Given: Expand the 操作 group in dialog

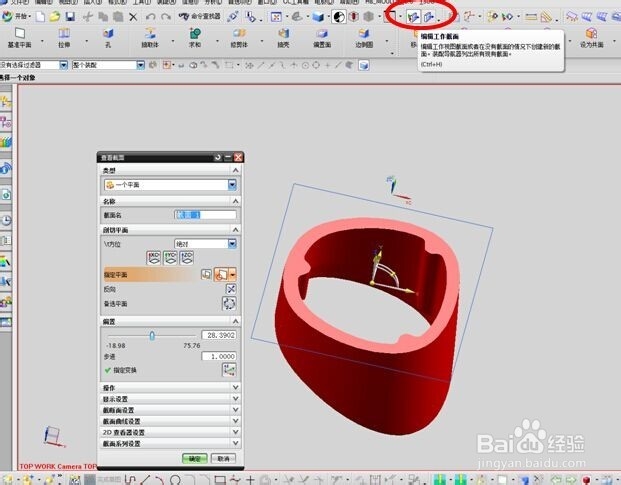Looking at the screenshot, I should 235,388.
